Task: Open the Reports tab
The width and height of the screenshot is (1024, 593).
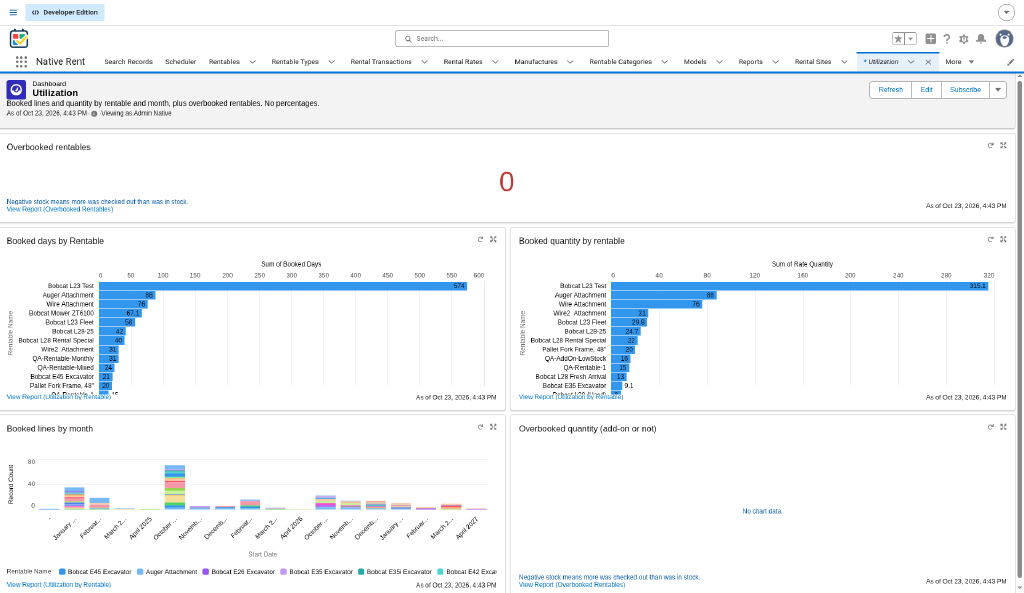Action: click(x=750, y=62)
